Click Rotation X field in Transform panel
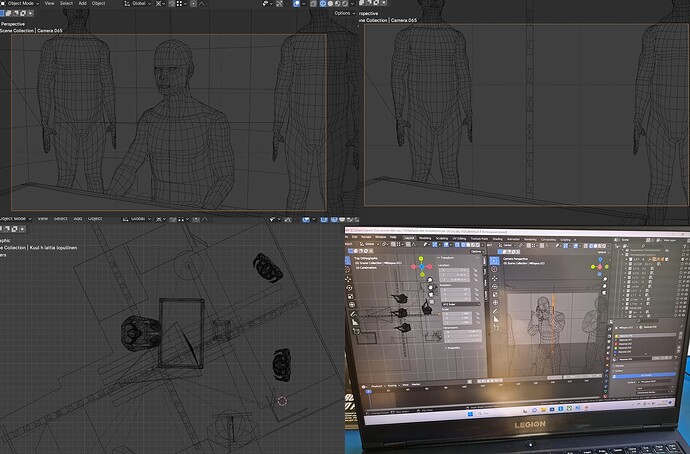 click(x=455, y=290)
